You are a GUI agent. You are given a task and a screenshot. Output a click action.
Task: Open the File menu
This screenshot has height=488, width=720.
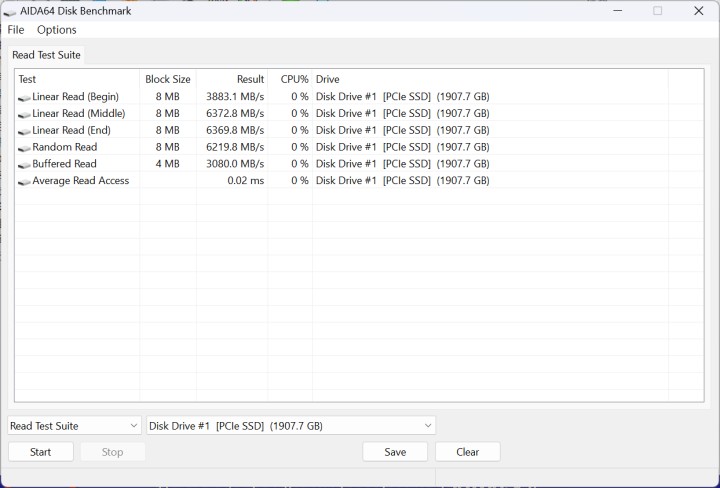[x=16, y=30]
